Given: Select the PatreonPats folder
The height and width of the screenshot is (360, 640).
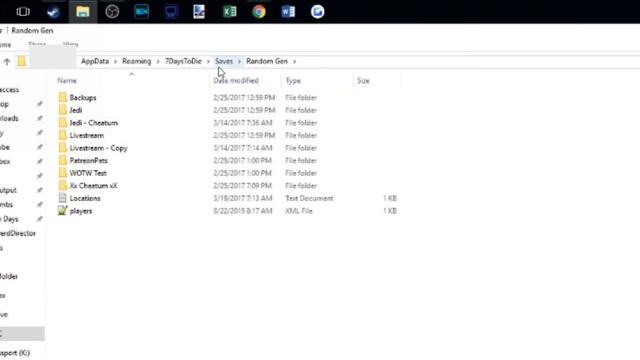Looking at the screenshot, I should pos(89,161).
